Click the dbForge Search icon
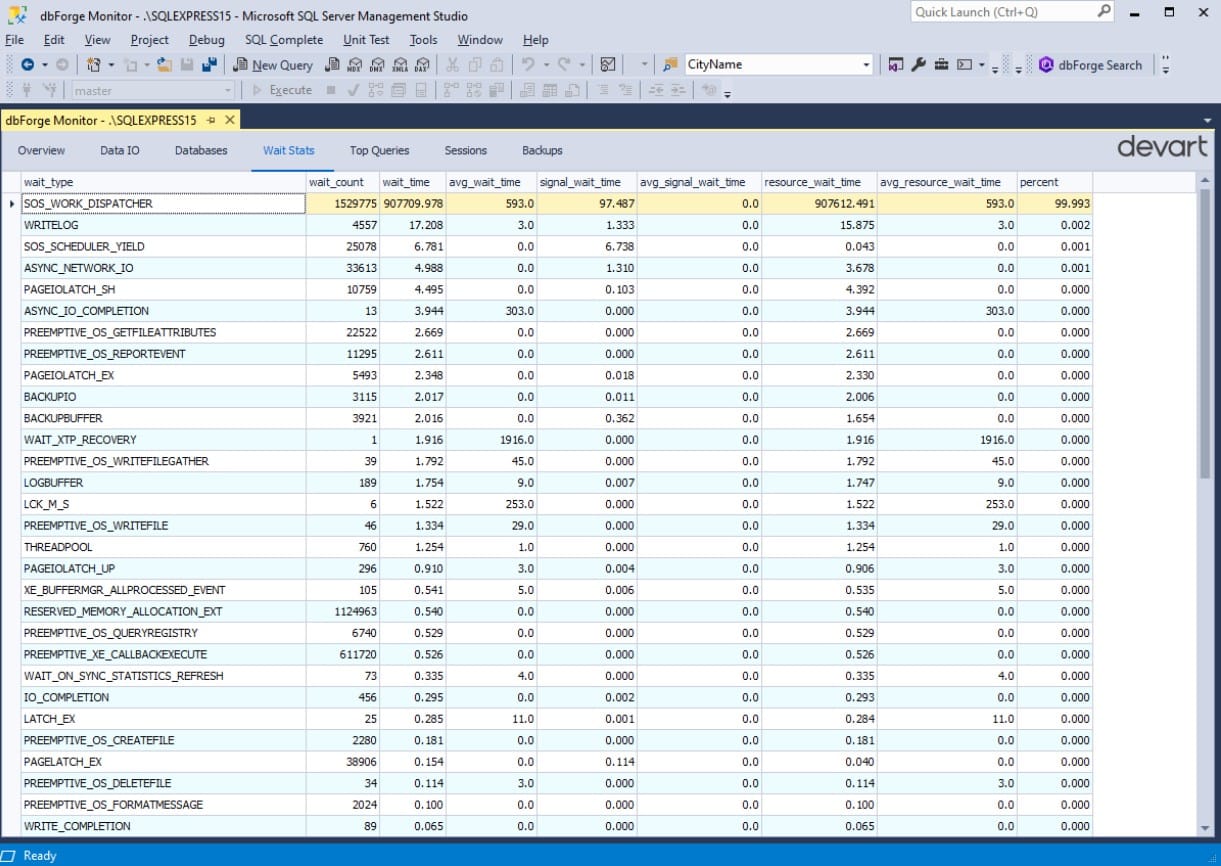This screenshot has width=1221, height=866. coord(1046,64)
